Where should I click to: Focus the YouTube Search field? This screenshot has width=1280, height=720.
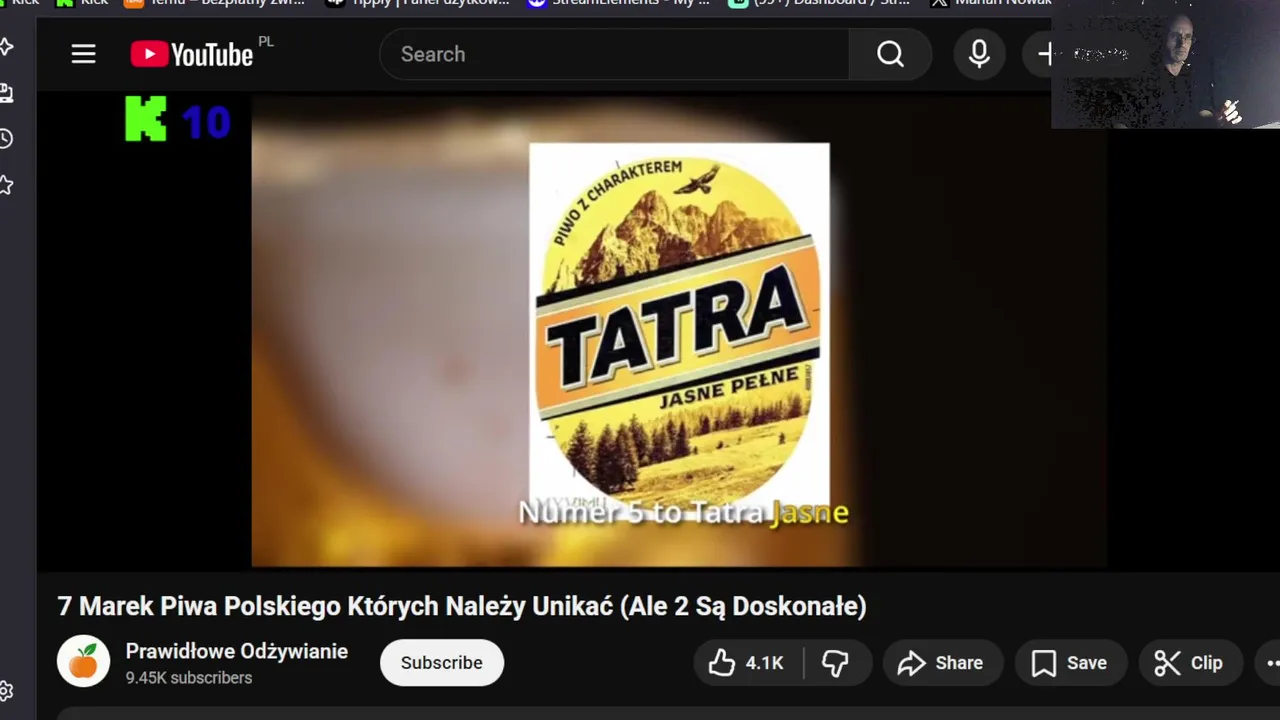pyautogui.click(x=614, y=54)
